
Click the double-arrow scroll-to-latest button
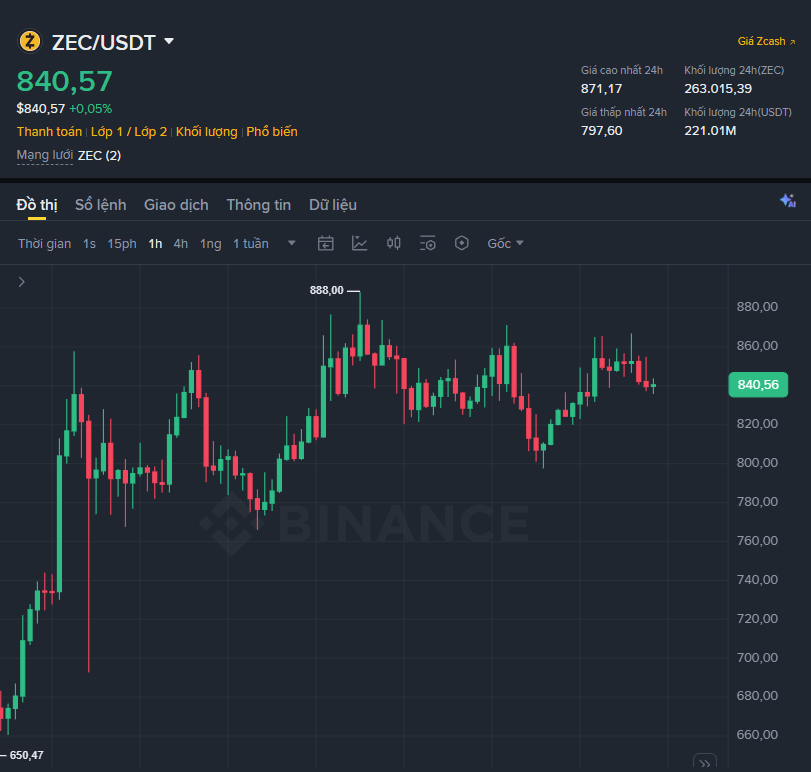click(704, 762)
